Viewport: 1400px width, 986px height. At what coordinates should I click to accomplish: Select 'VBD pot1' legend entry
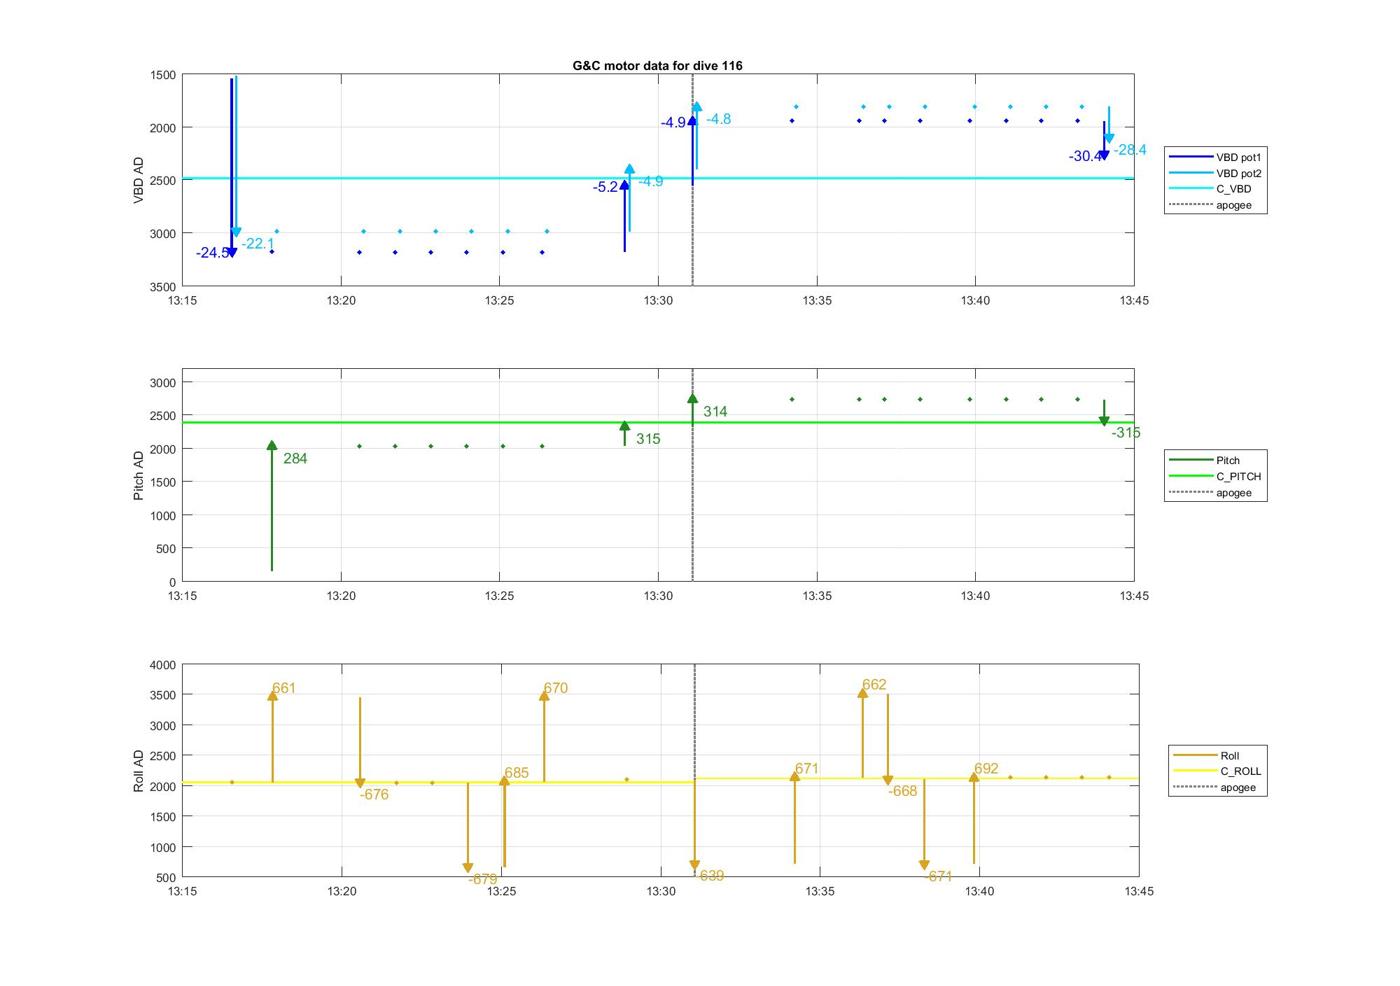coord(1216,157)
